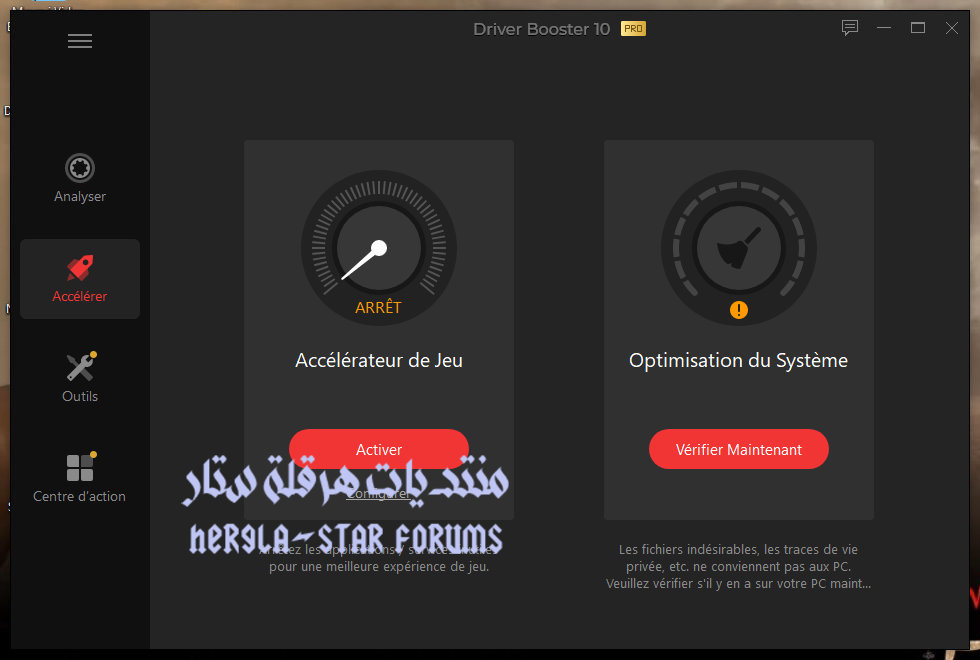
Task: Click the system optimisation broom dial
Action: (739, 248)
